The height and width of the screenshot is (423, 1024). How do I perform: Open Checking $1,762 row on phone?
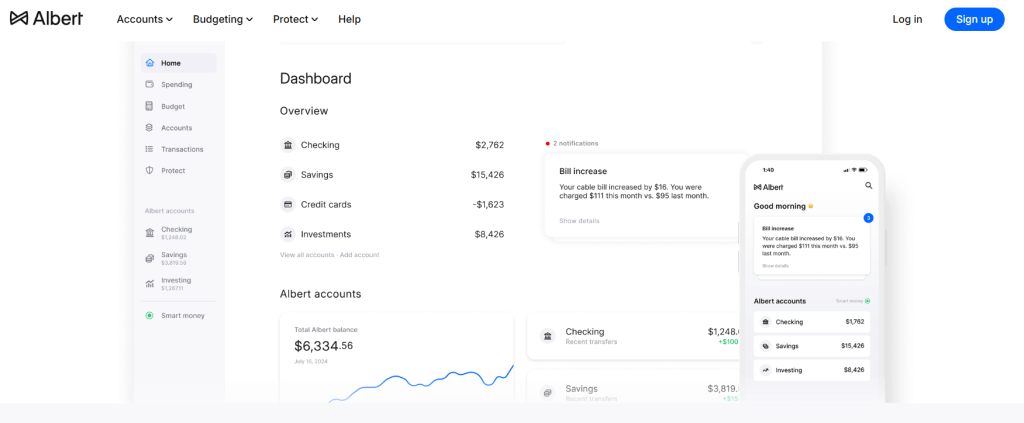[812, 322]
